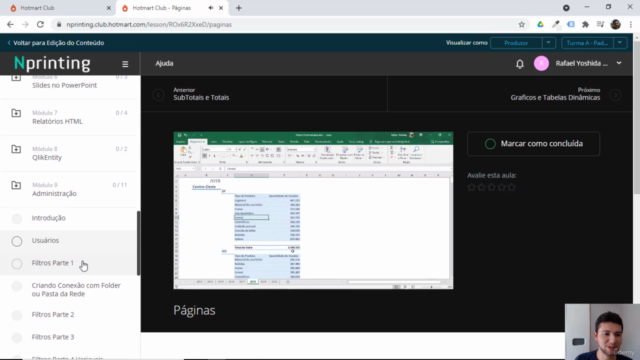Rate the lesson five stars
The image size is (640, 360).
tap(511, 187)
